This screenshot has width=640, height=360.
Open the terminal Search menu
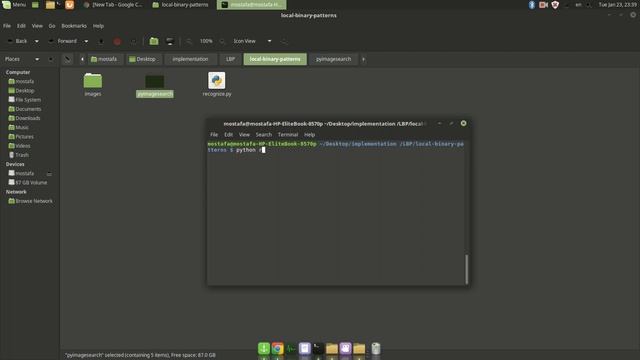(264, 134)
